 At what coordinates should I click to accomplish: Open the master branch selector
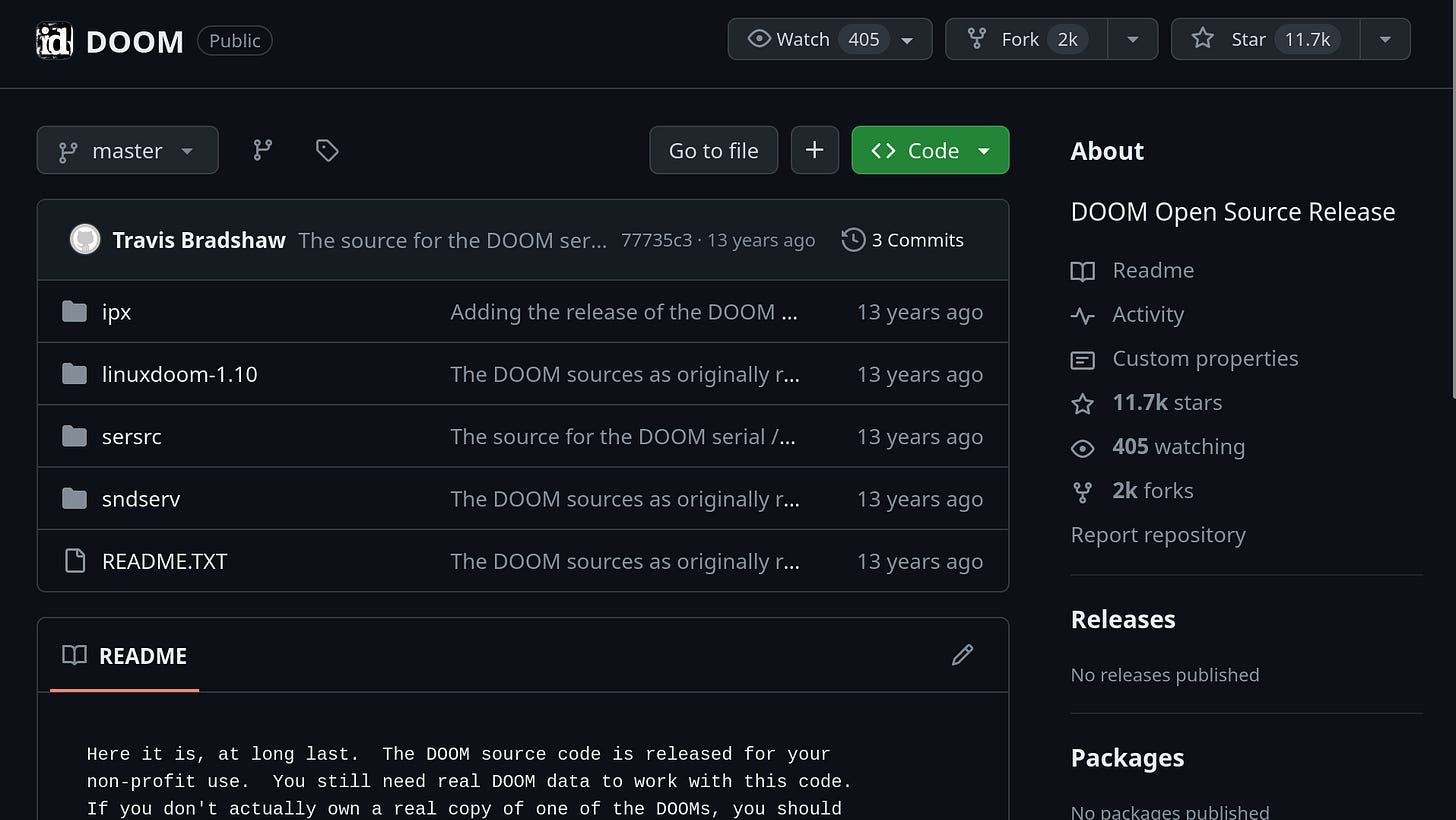[127, 150]
